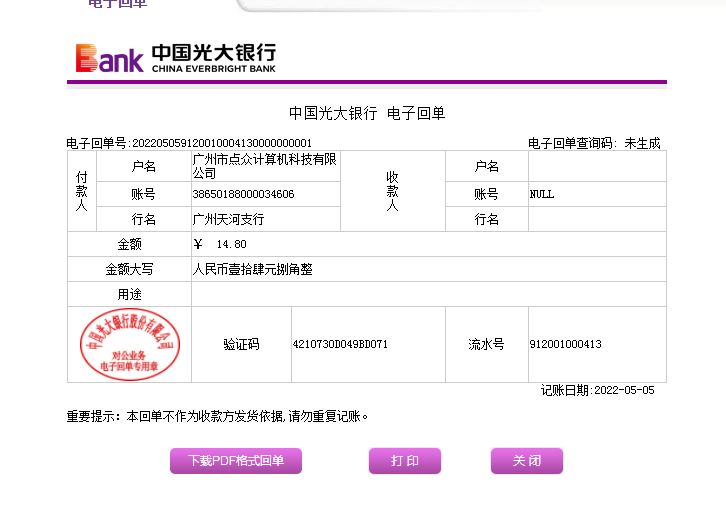Click the empty 用途 purpose field

(x=428, y=294)
